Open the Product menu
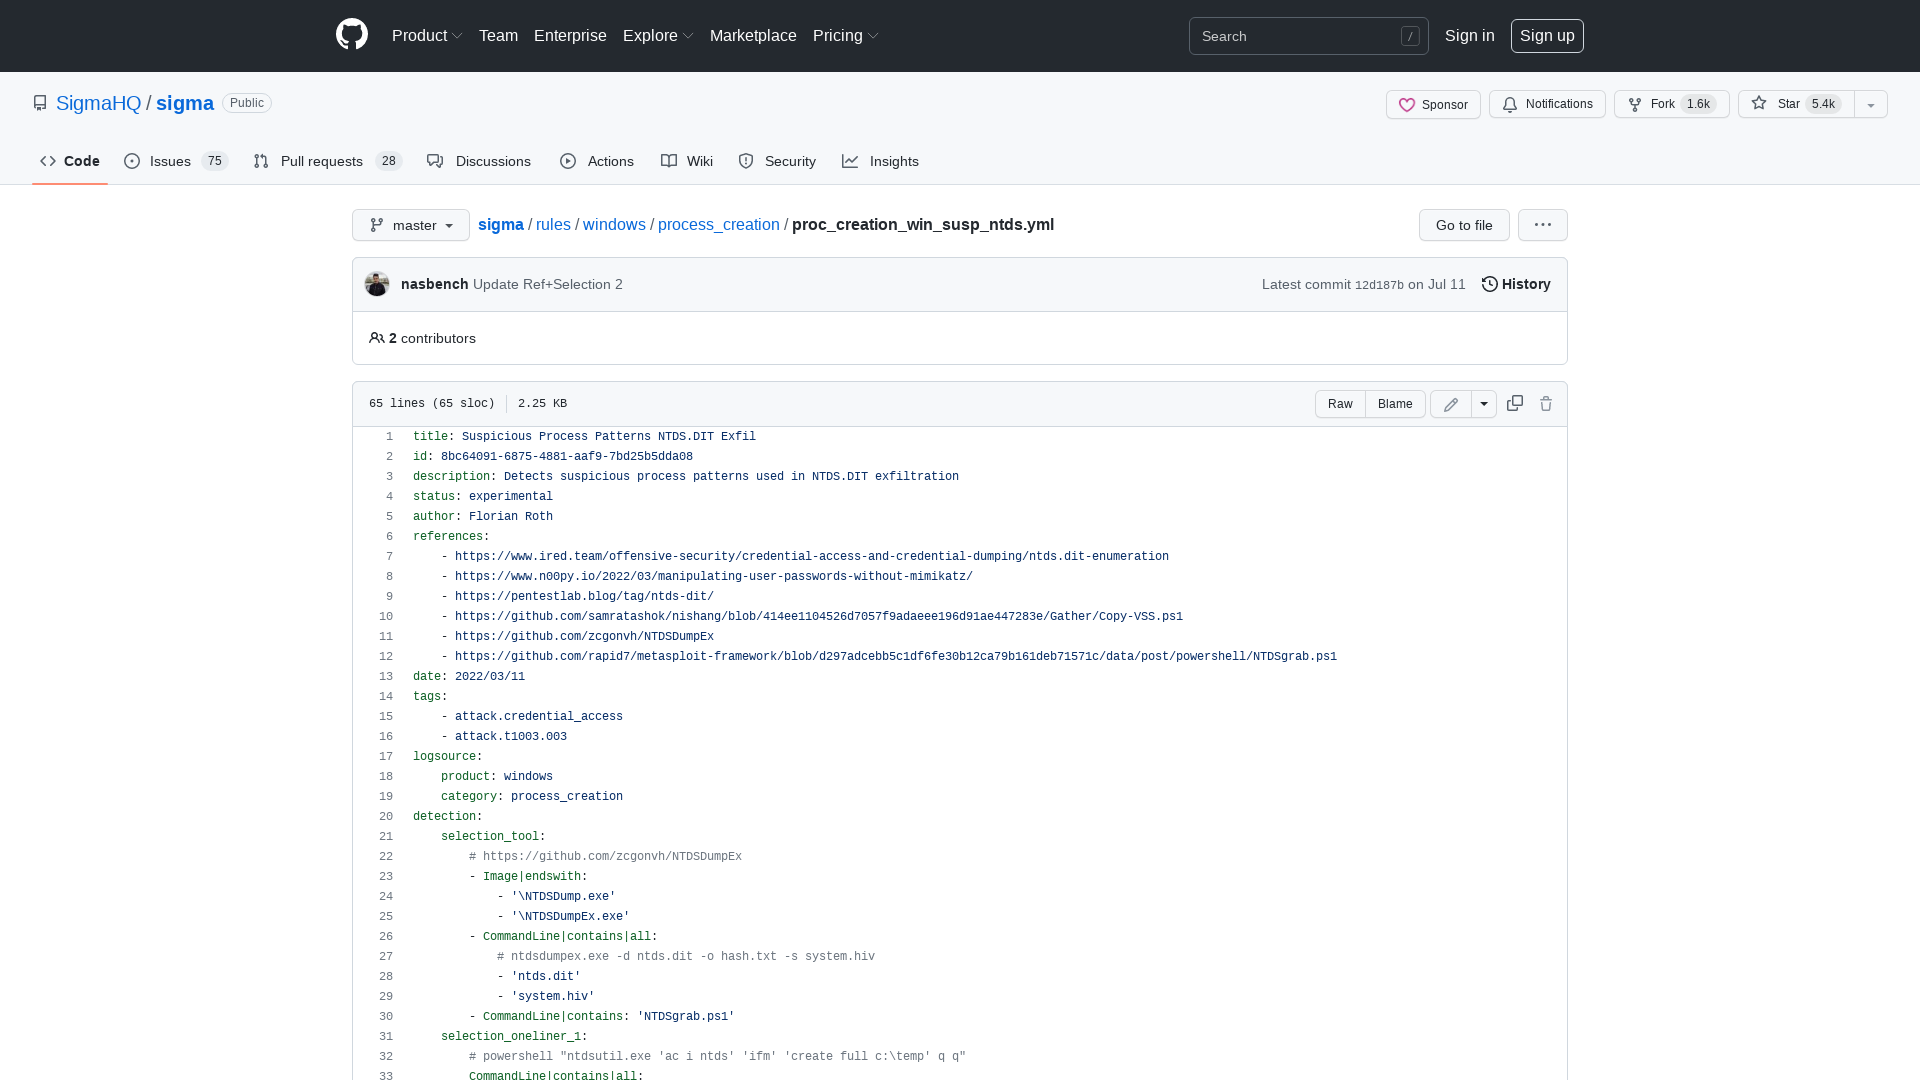Screen dimensions: 1920x1080 click(427, 35)
